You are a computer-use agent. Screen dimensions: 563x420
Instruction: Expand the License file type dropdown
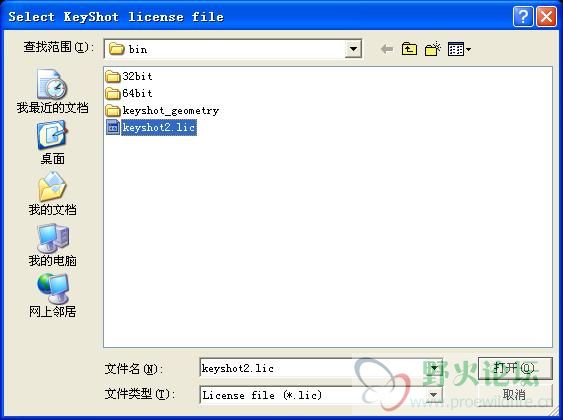click(x=434, y=395)
